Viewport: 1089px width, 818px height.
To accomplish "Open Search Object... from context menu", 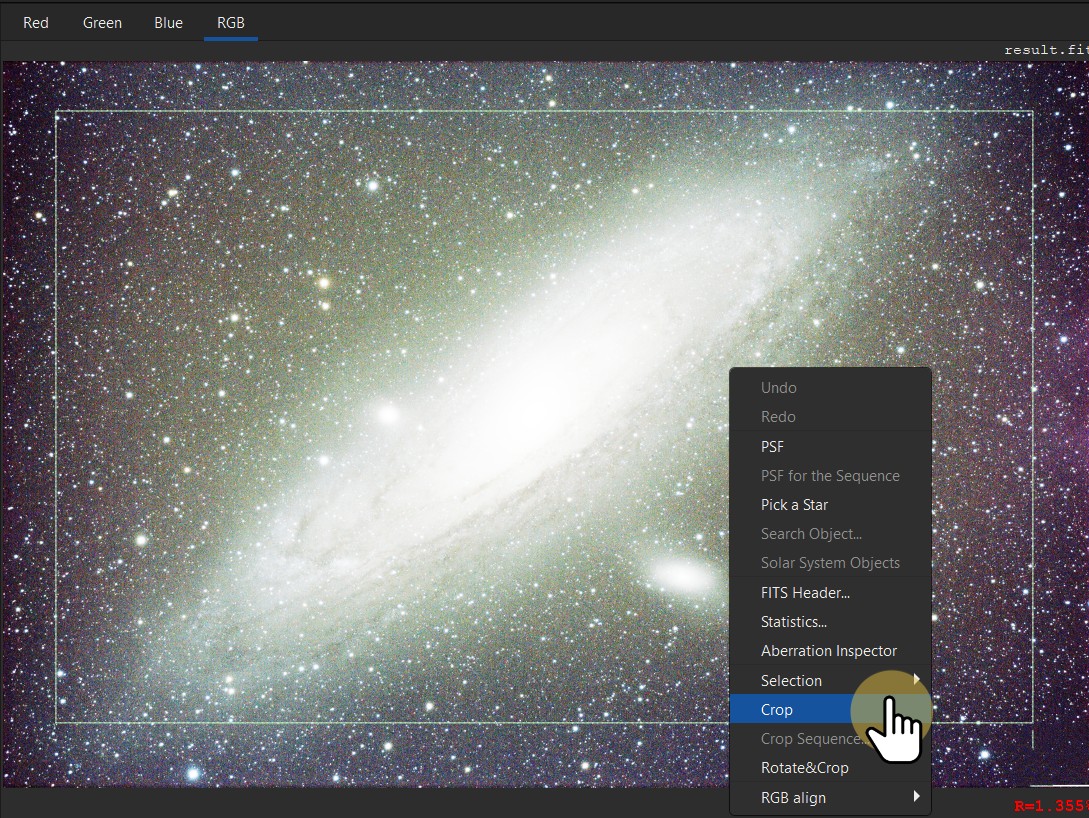I will (x=811, y=534).
